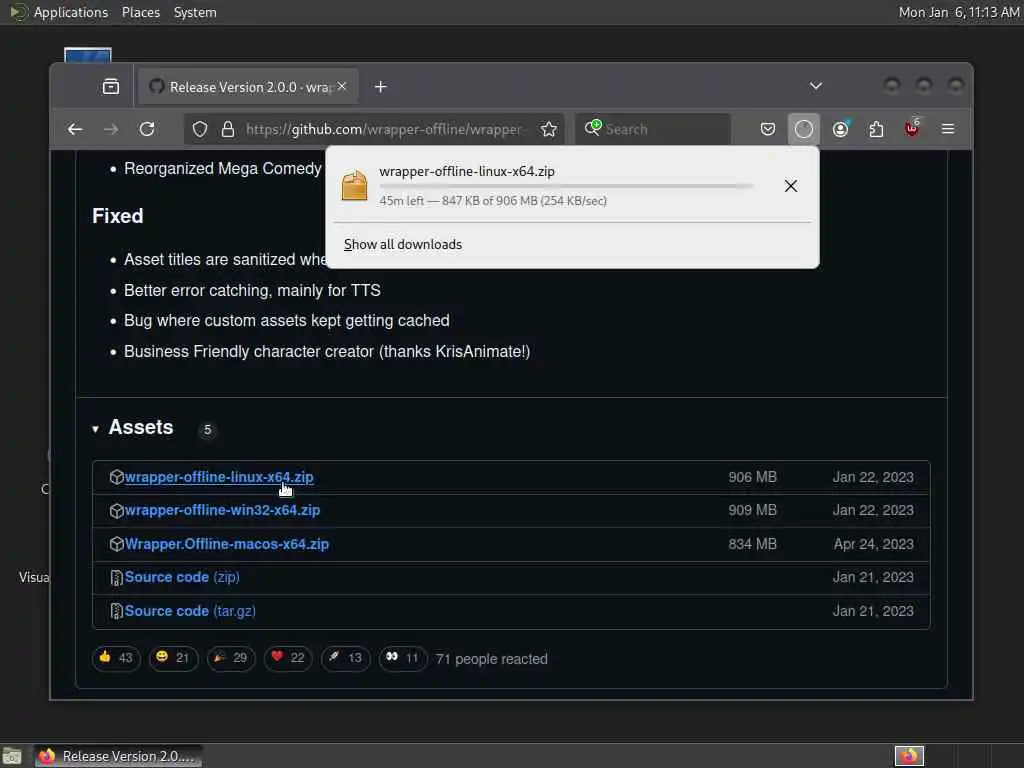Click the heart reaction with 22
Image resolution: width=1024 pixels, height=768 pixels.
pos(288,658)
